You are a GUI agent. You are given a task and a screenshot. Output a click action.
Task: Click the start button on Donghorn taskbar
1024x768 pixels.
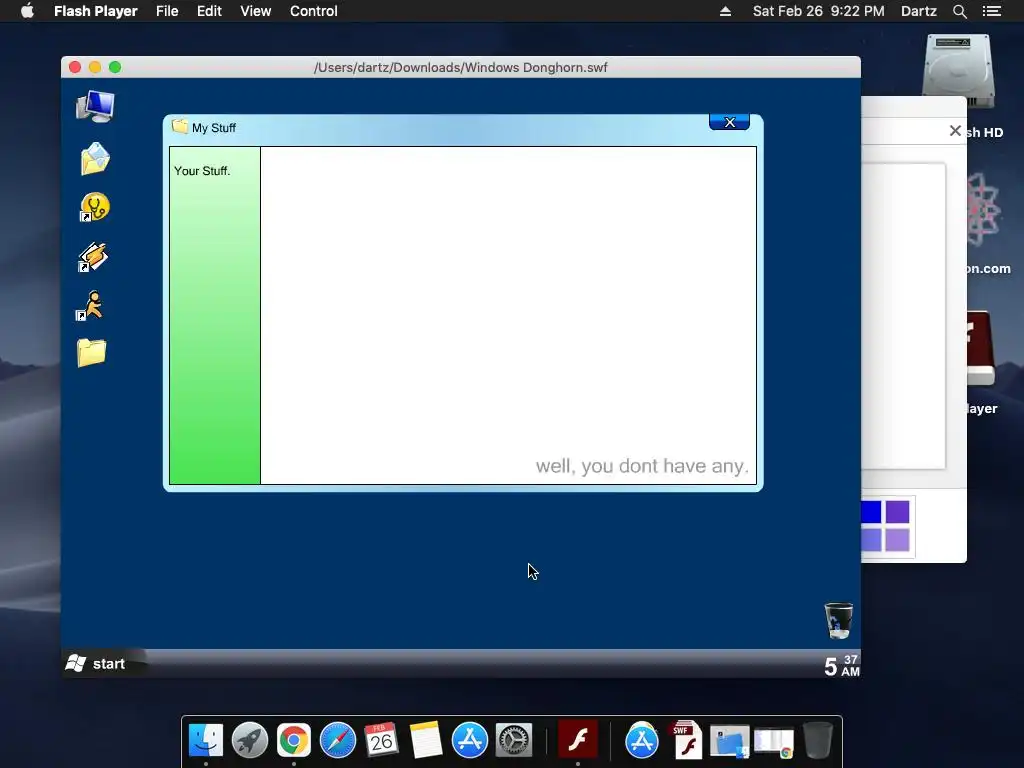96,664
